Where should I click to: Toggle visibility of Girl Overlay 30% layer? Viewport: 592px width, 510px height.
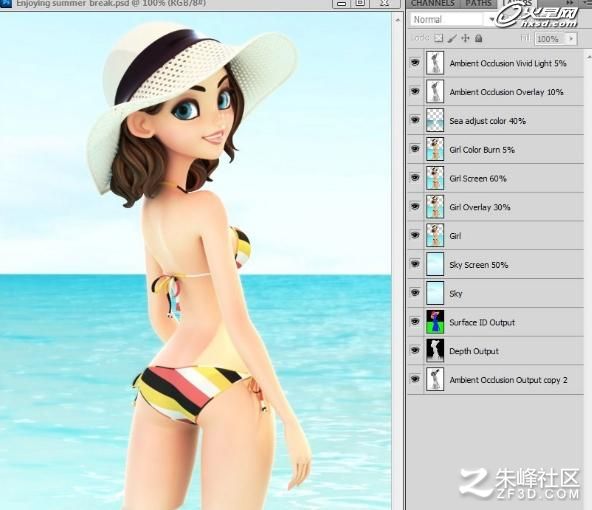coord(415,206)
